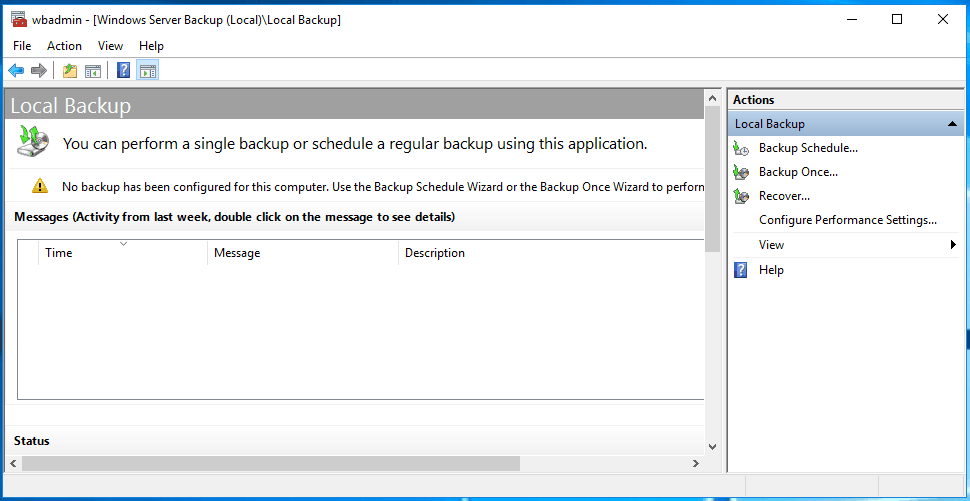Click vertical scrollbar up arrow
The width and height of the screenshot is (970, 501).
pos(712,98)
